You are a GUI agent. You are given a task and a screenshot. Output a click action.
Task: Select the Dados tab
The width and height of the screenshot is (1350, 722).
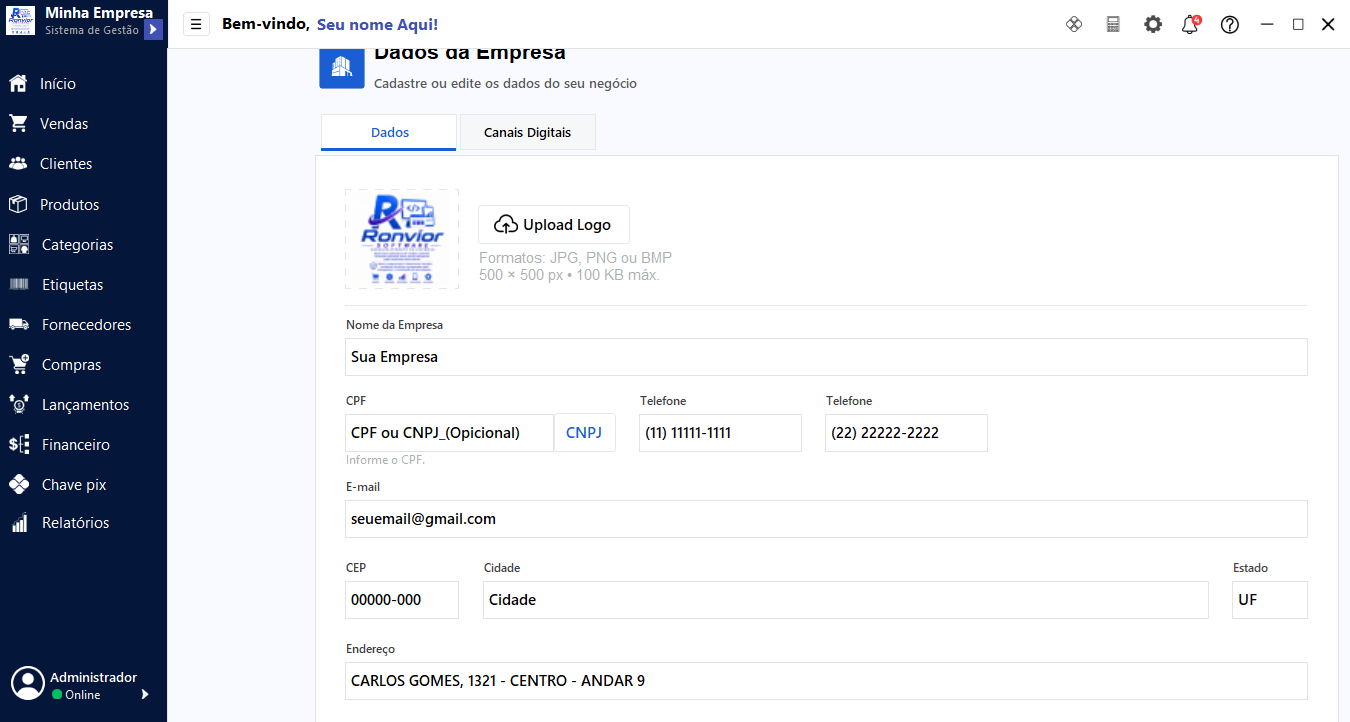click(x=389, y=132)
